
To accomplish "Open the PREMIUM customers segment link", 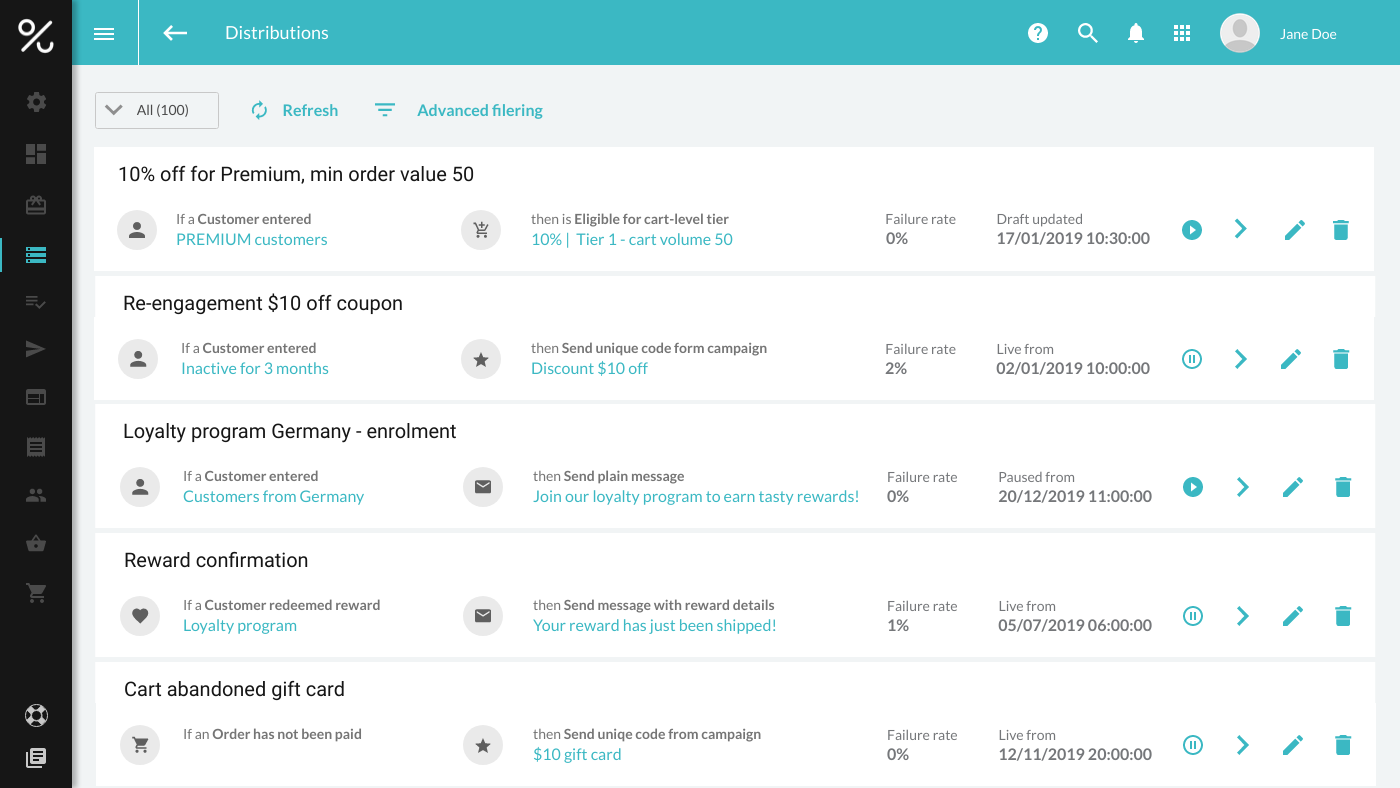I will click(x=251, y=240).
